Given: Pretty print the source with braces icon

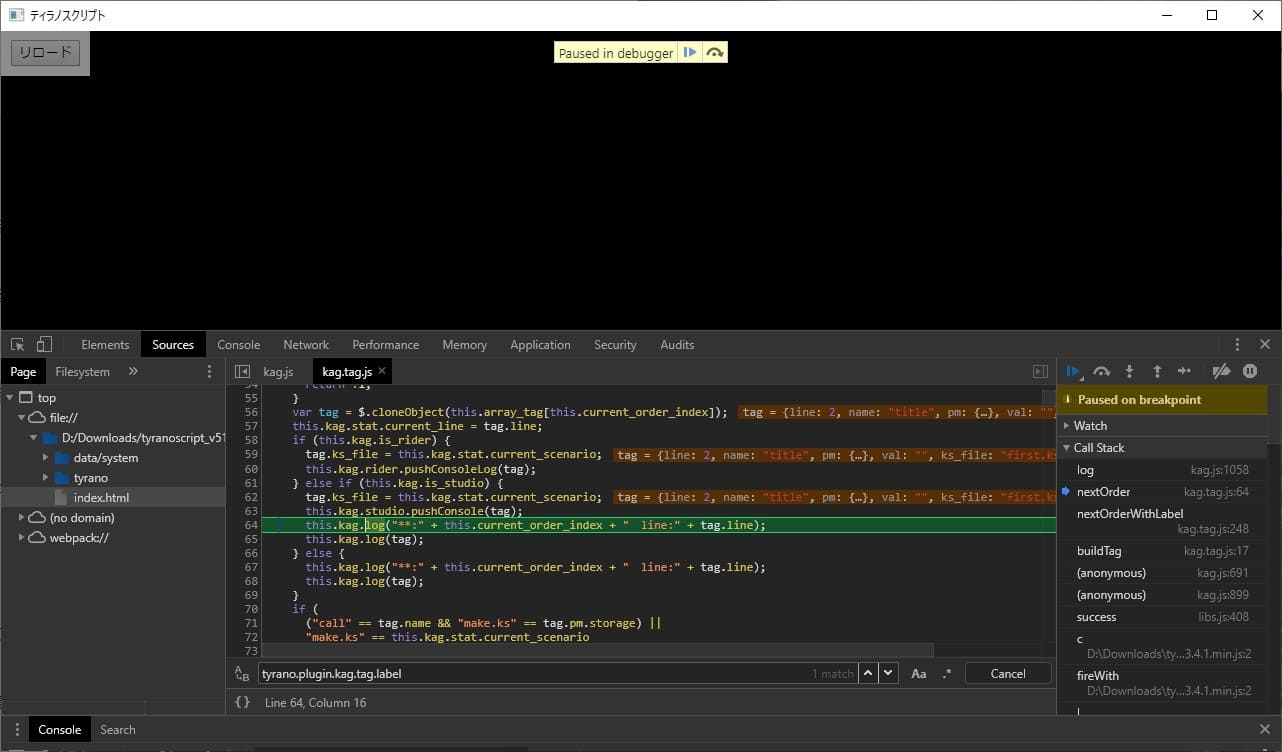Looking at the screenshot, I should 242,703.
